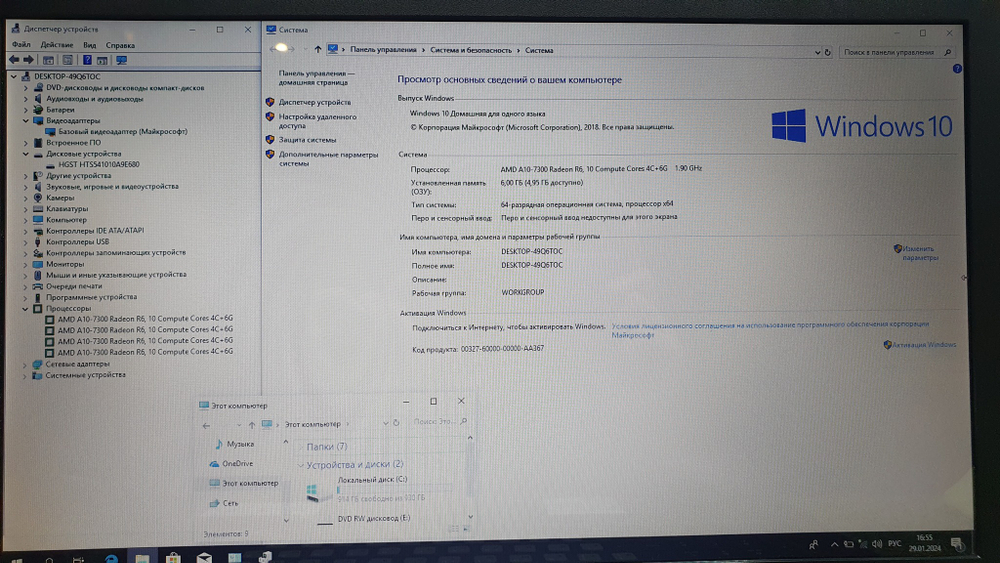Expand the Батареи category

pyautogui.click(x=26, y=110)
